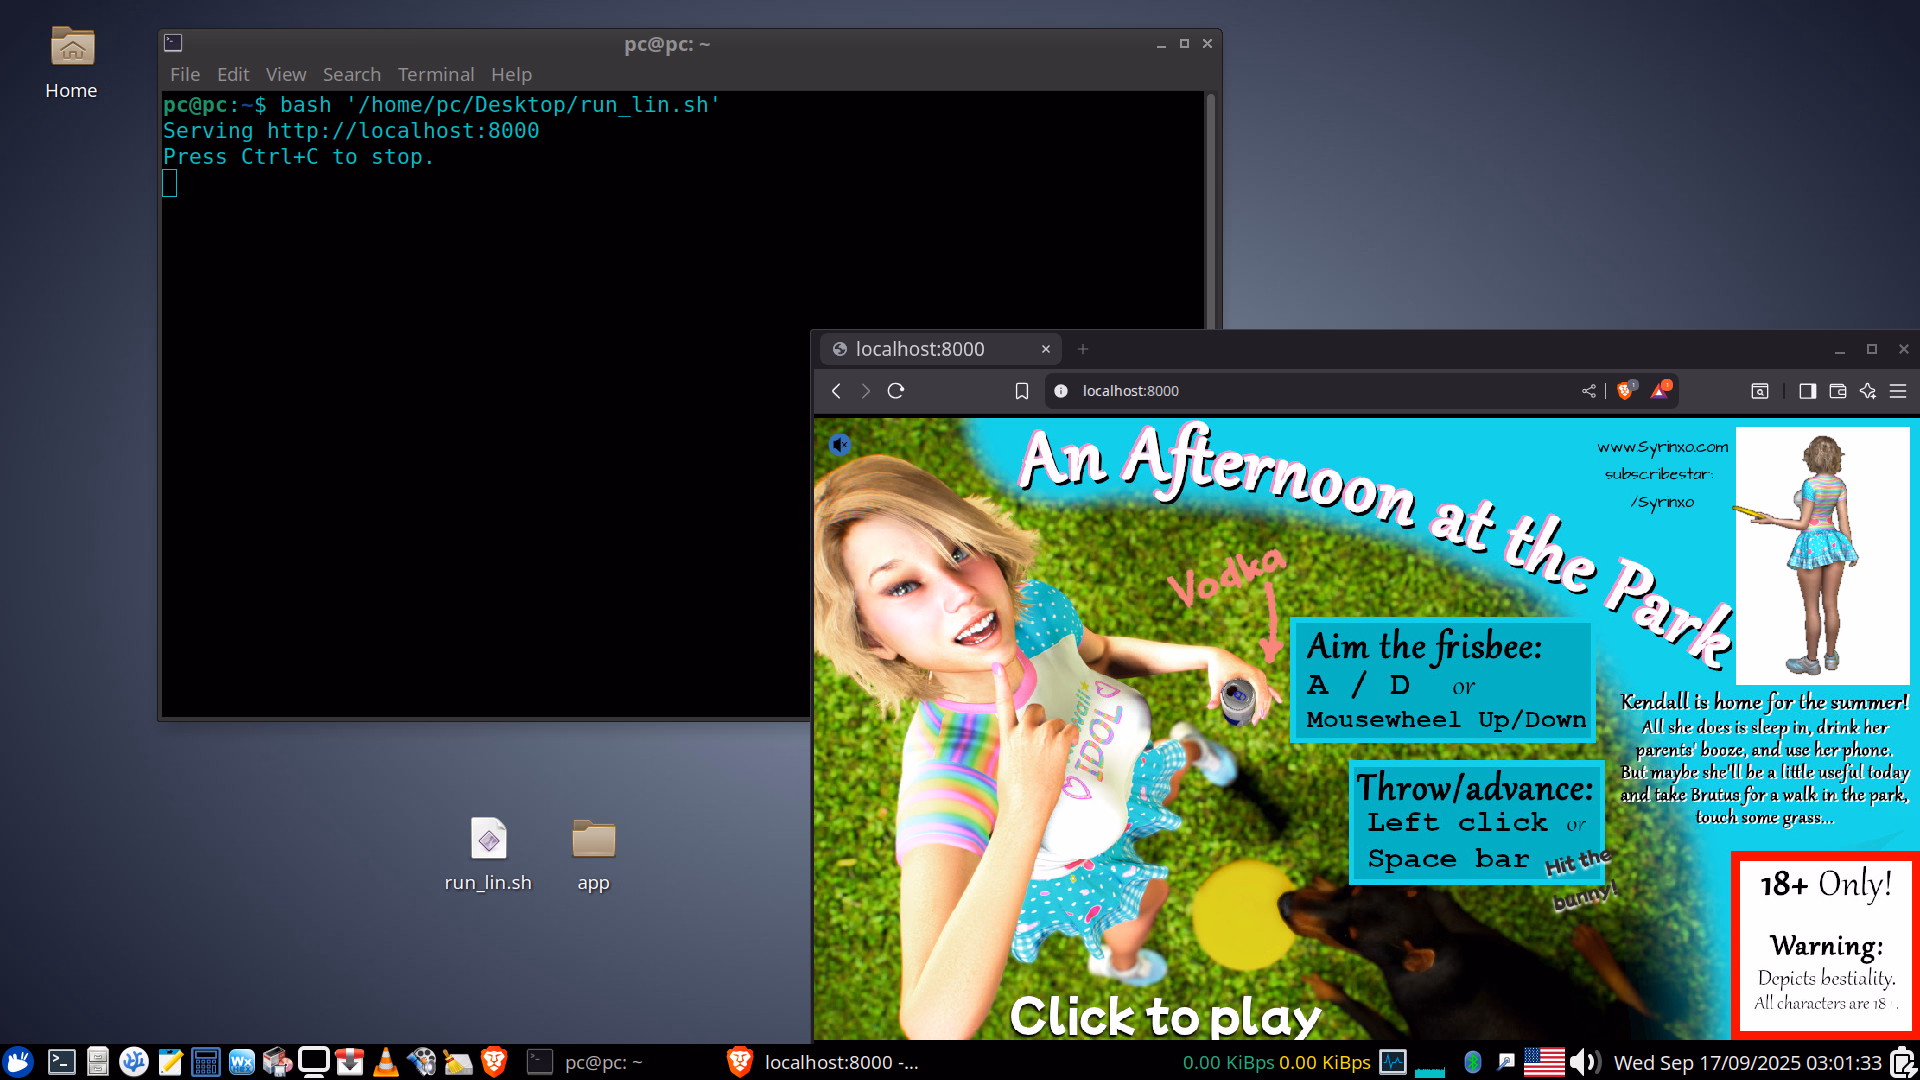Open a new browser tab
1920x1080 pixels.
(x=1083, y=349)
